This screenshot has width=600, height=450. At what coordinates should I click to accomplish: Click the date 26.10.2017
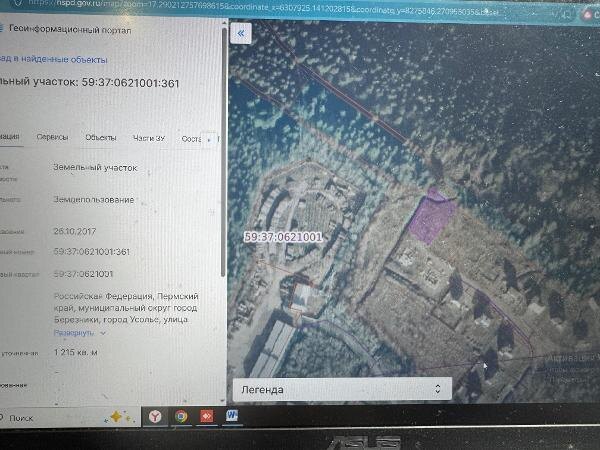(75, 231)
